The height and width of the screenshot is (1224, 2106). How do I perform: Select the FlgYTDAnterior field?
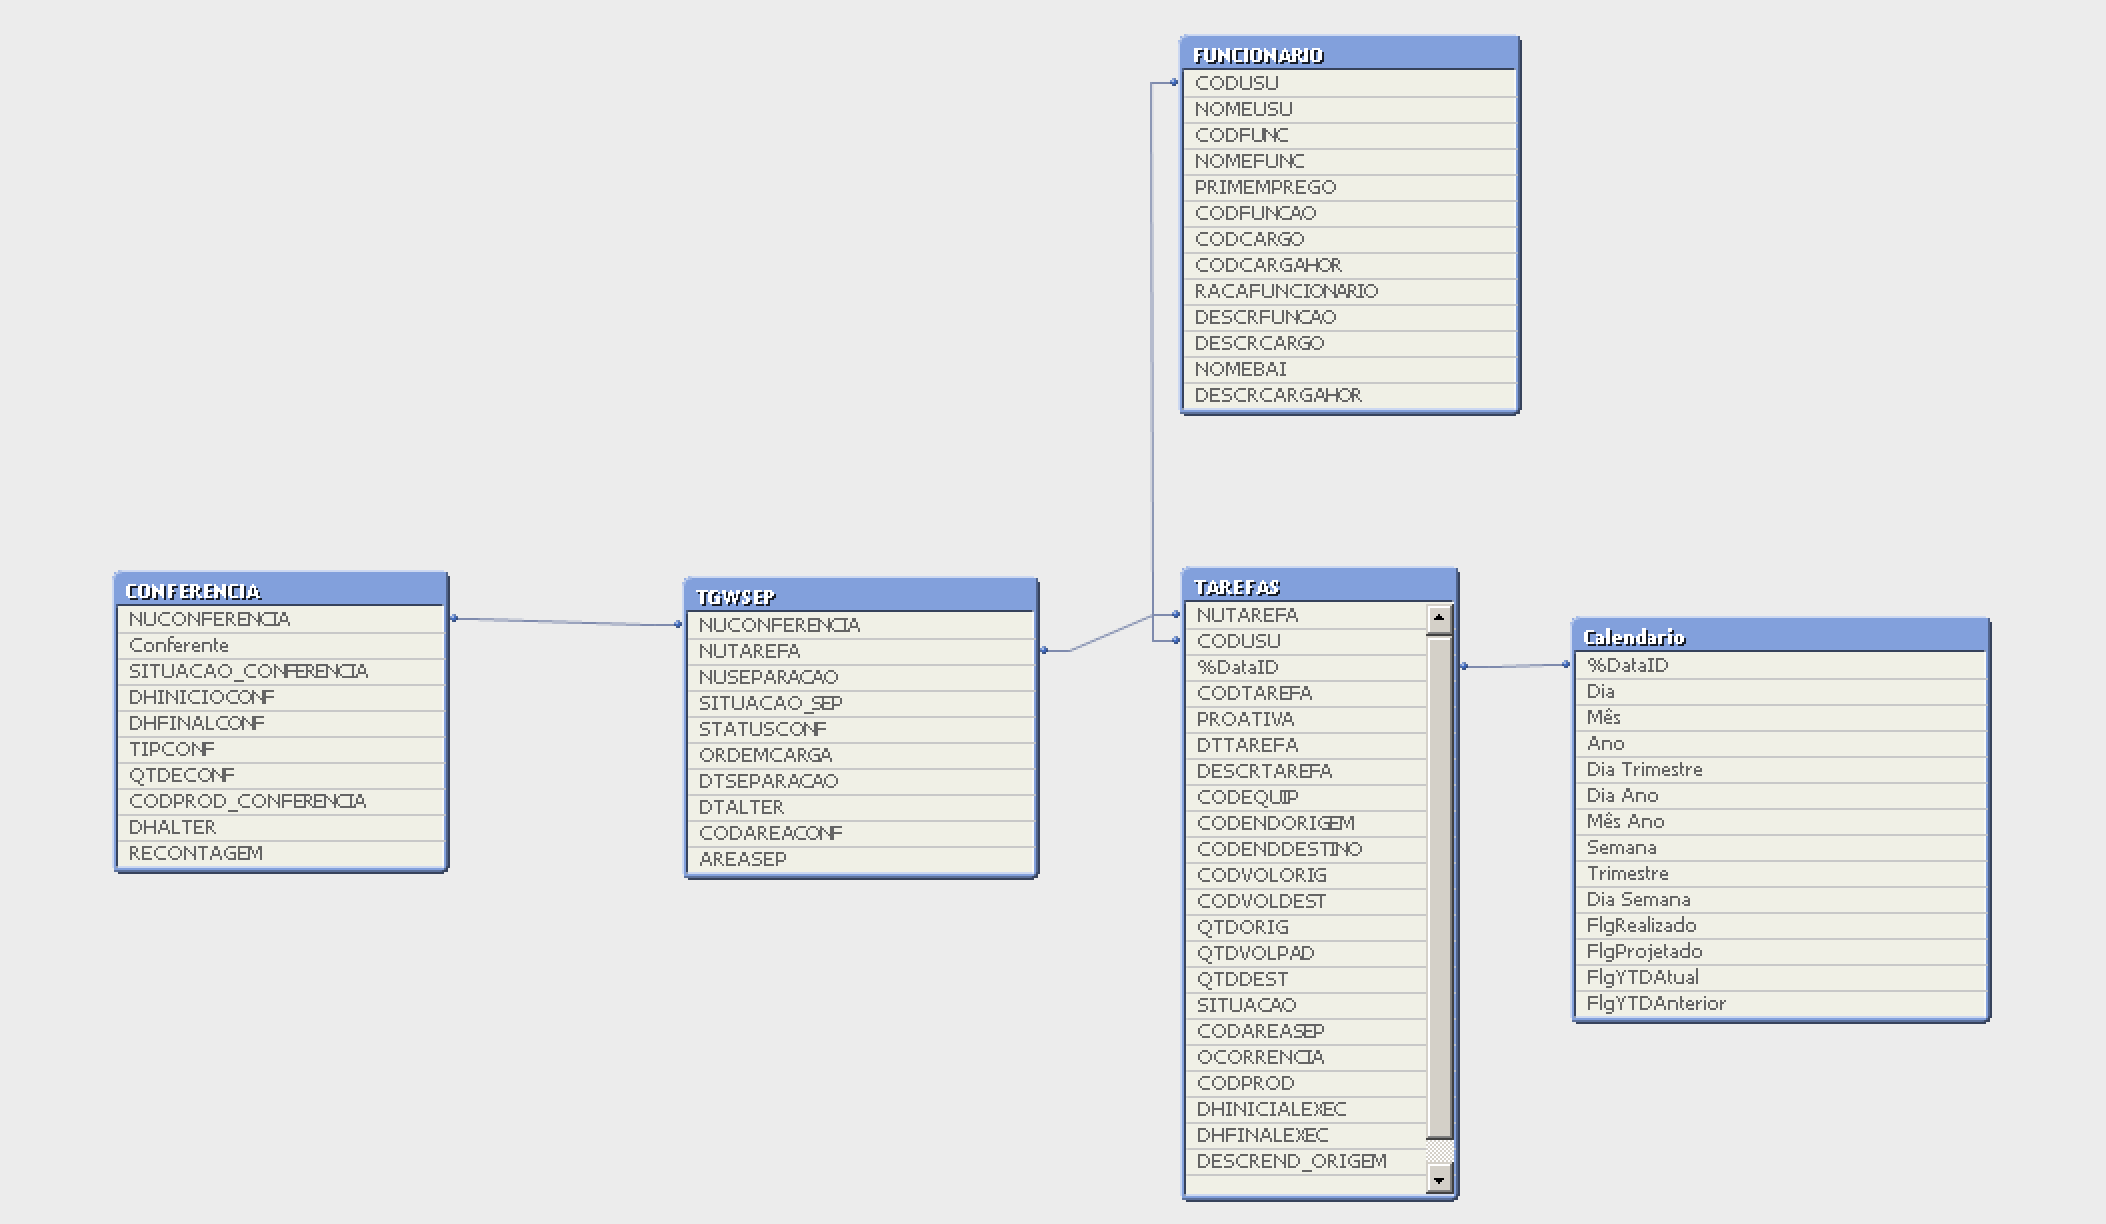pos(1656,1003)
